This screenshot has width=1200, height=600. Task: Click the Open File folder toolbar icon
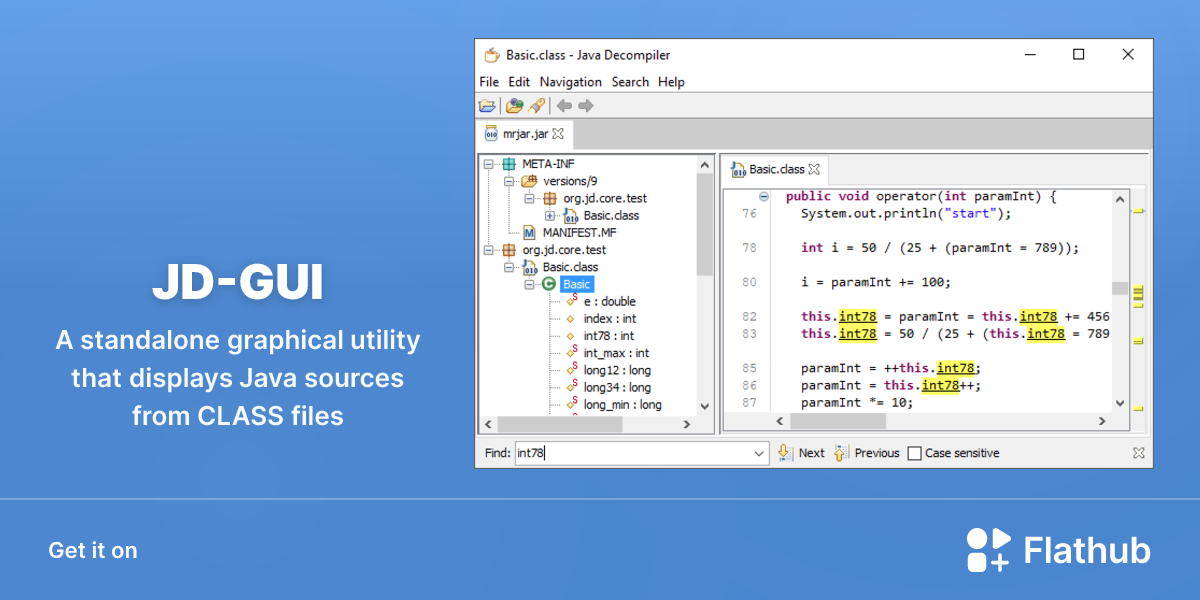click(x=487, y=106)
